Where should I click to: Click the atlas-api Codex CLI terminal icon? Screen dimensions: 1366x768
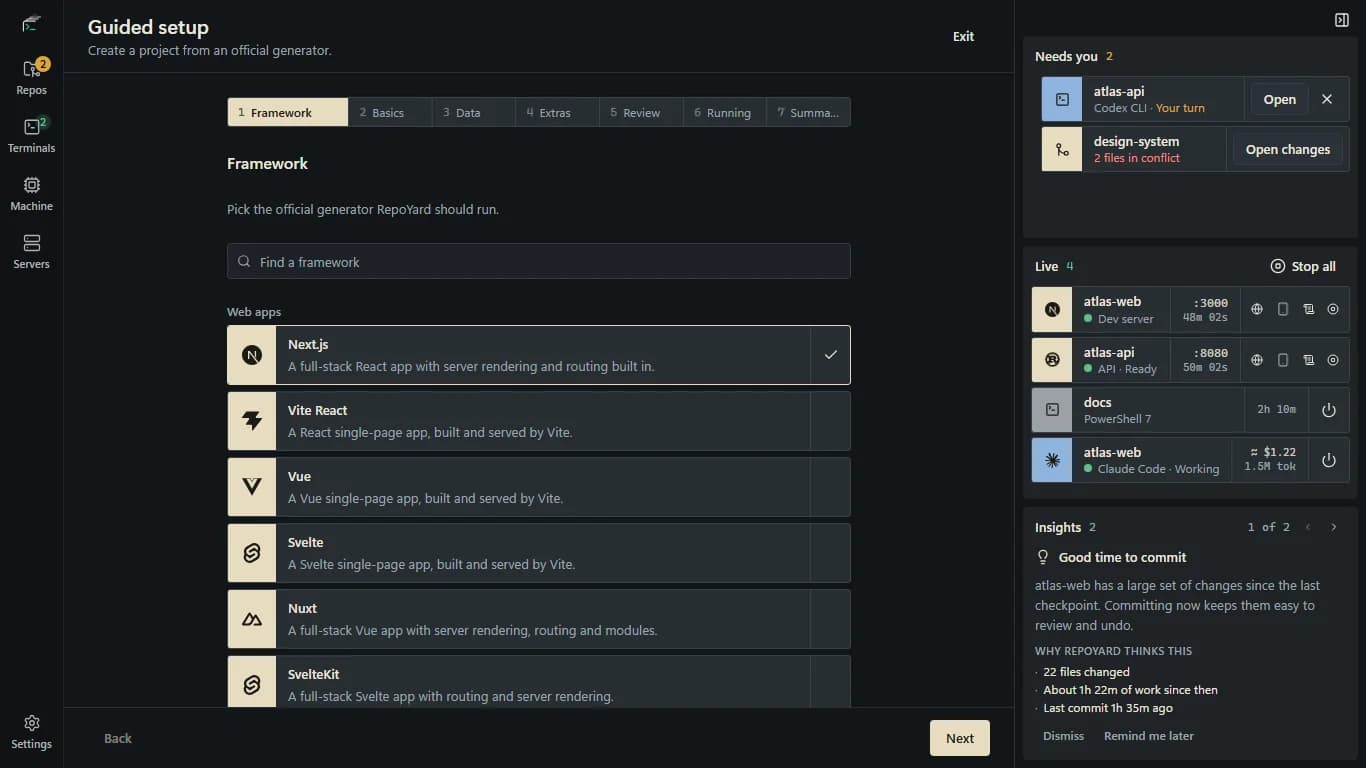click(x=1062, y=99)
